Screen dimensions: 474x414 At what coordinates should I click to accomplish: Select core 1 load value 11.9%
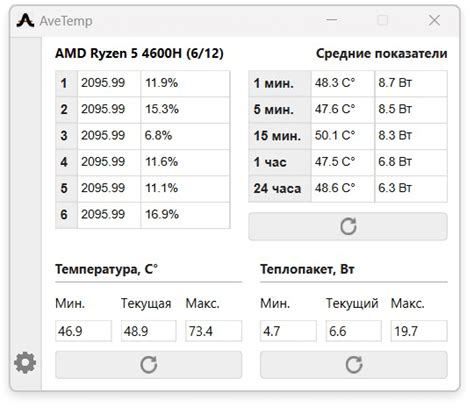pos(185,83)
